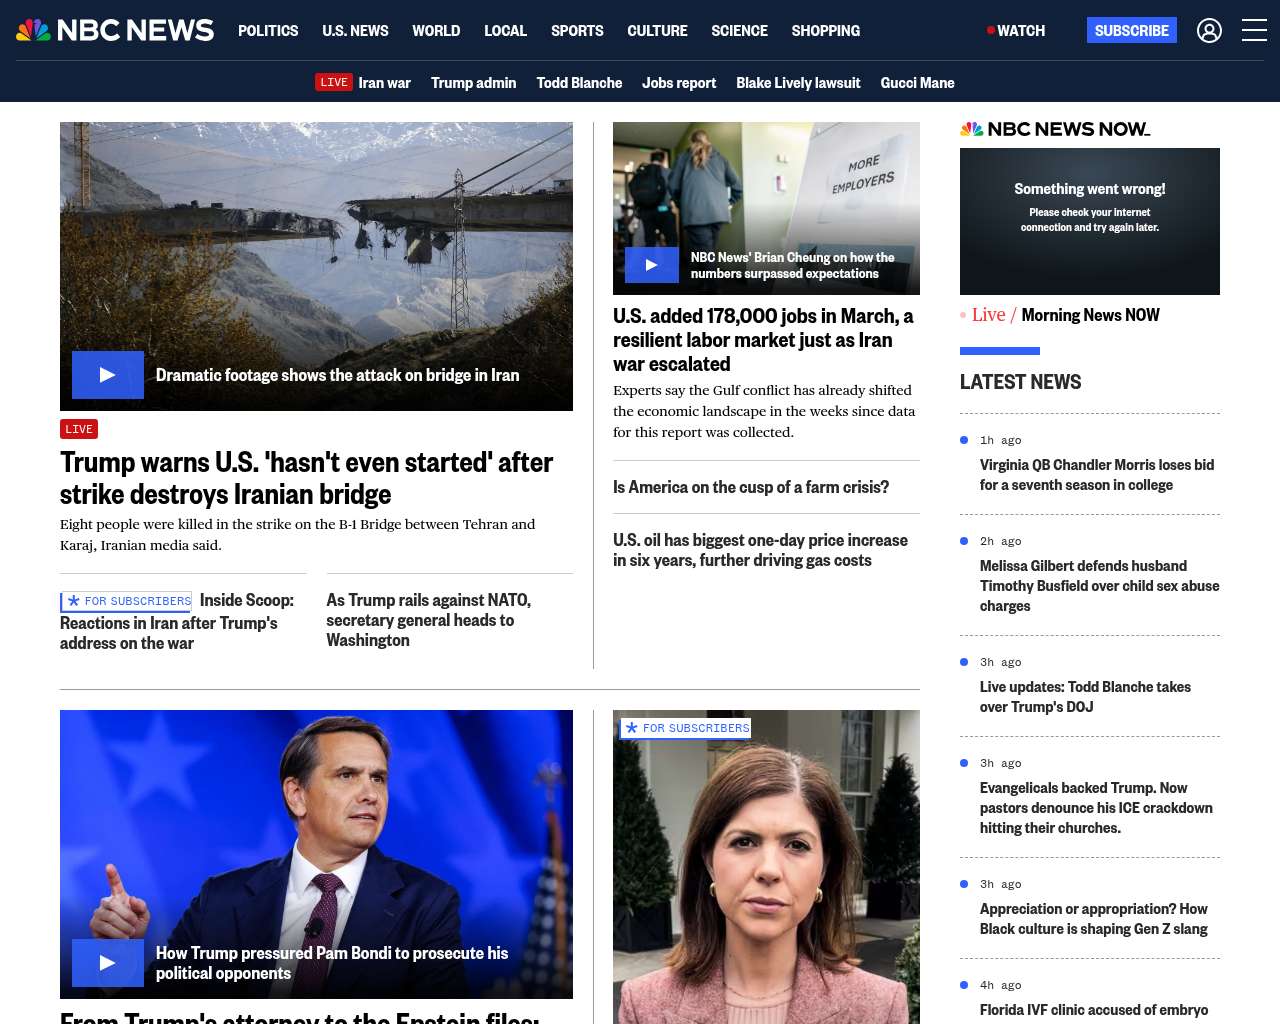Viewport: 1280px width, 1024px height.
Task: Click the Watch live link
Action: 1016,31
